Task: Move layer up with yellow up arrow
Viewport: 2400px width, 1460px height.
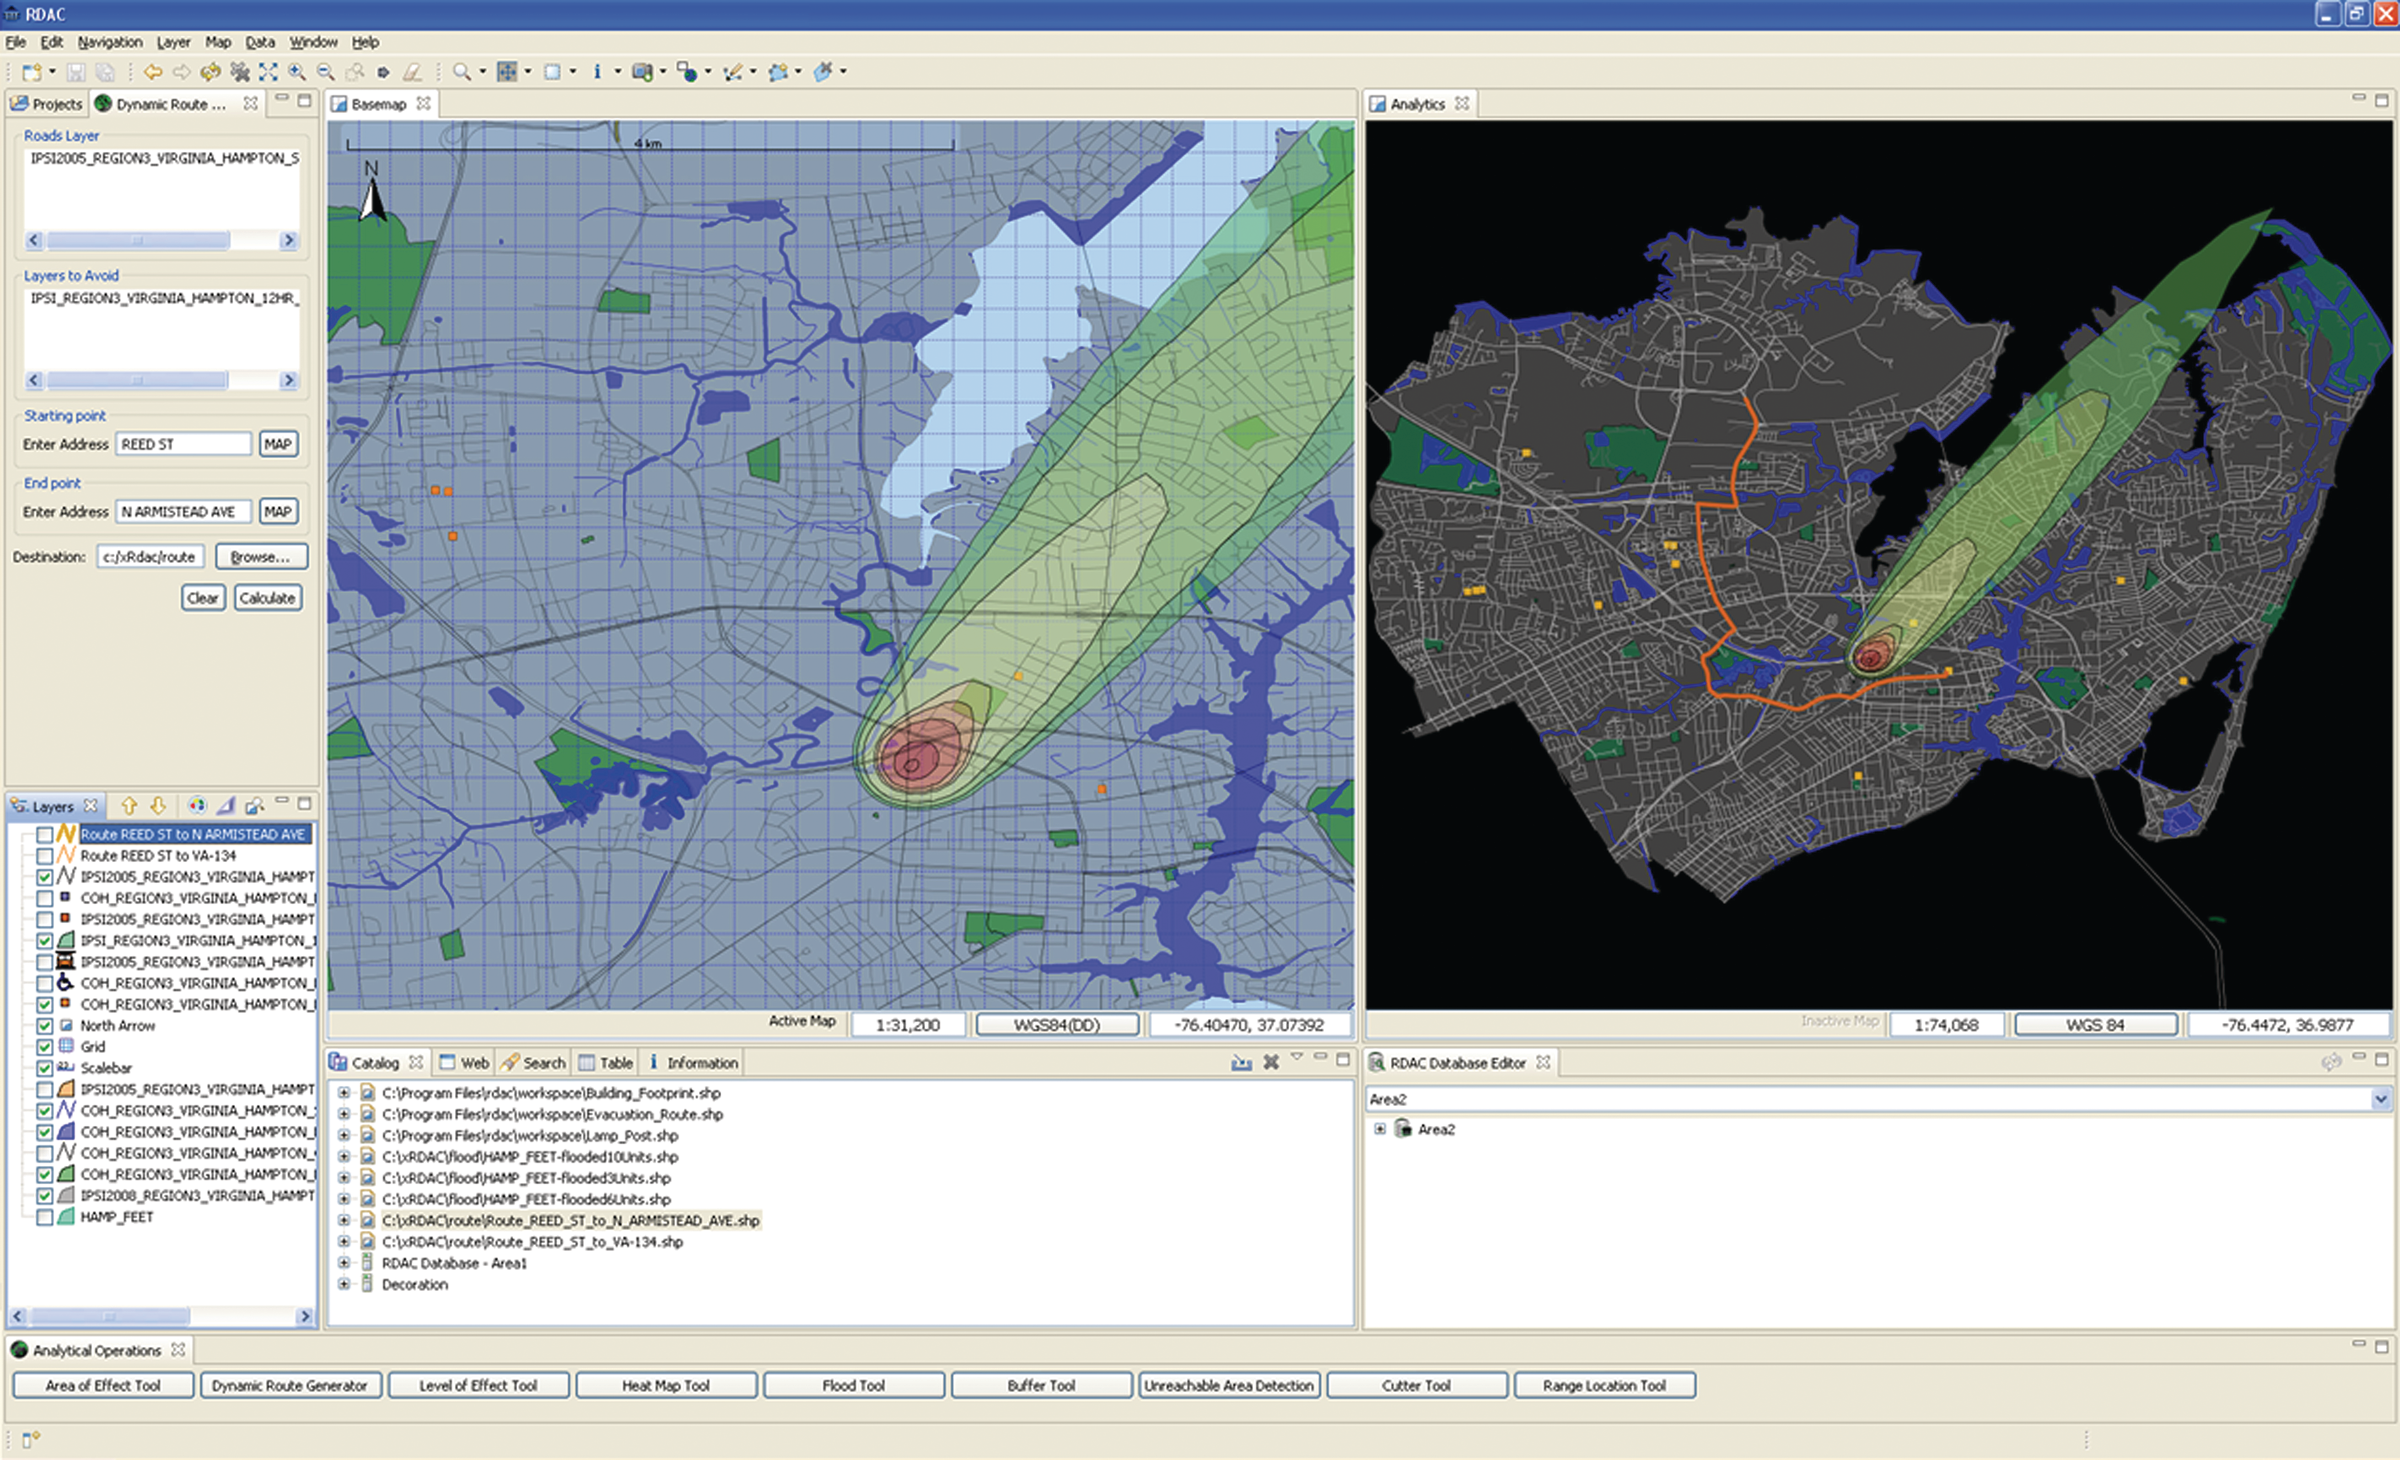Action: pyautogui.click(x=129, y=806)
